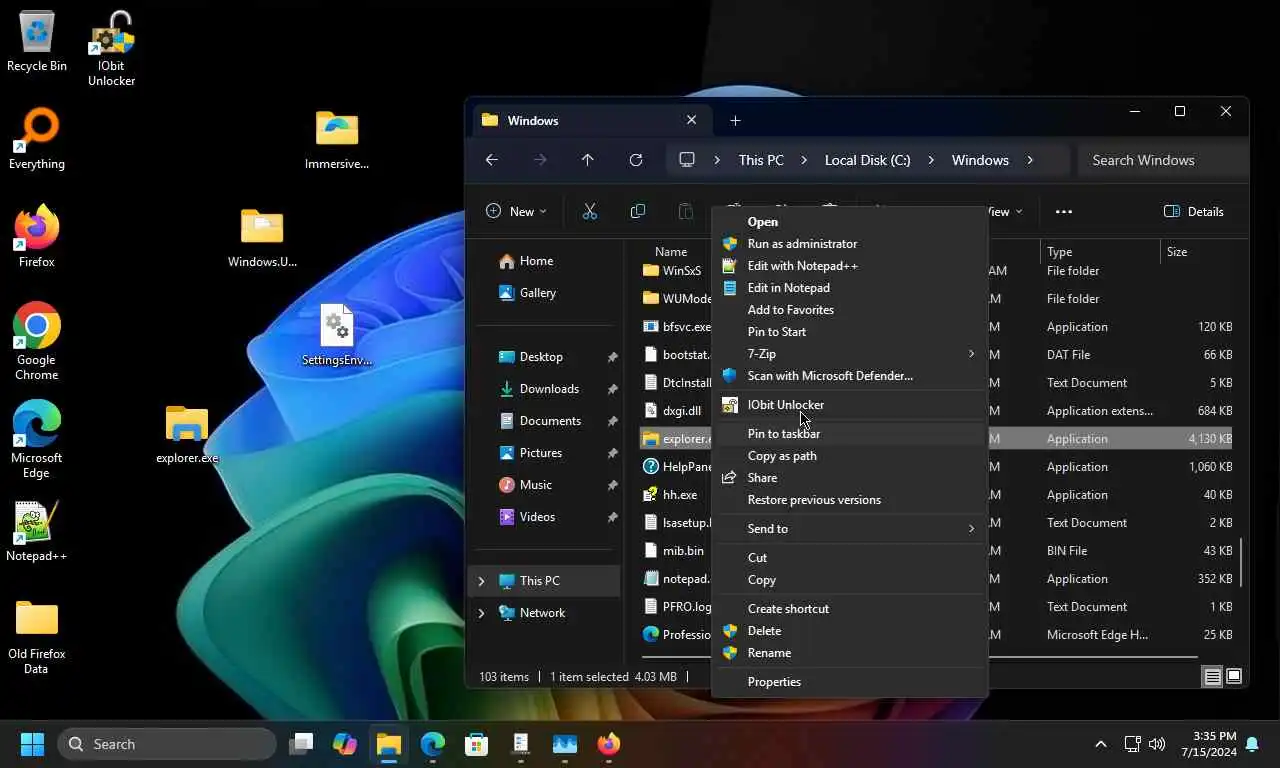Select IObit Unlocker in context menu
This screenshot has width=1280, height=768.
point(849,405)
